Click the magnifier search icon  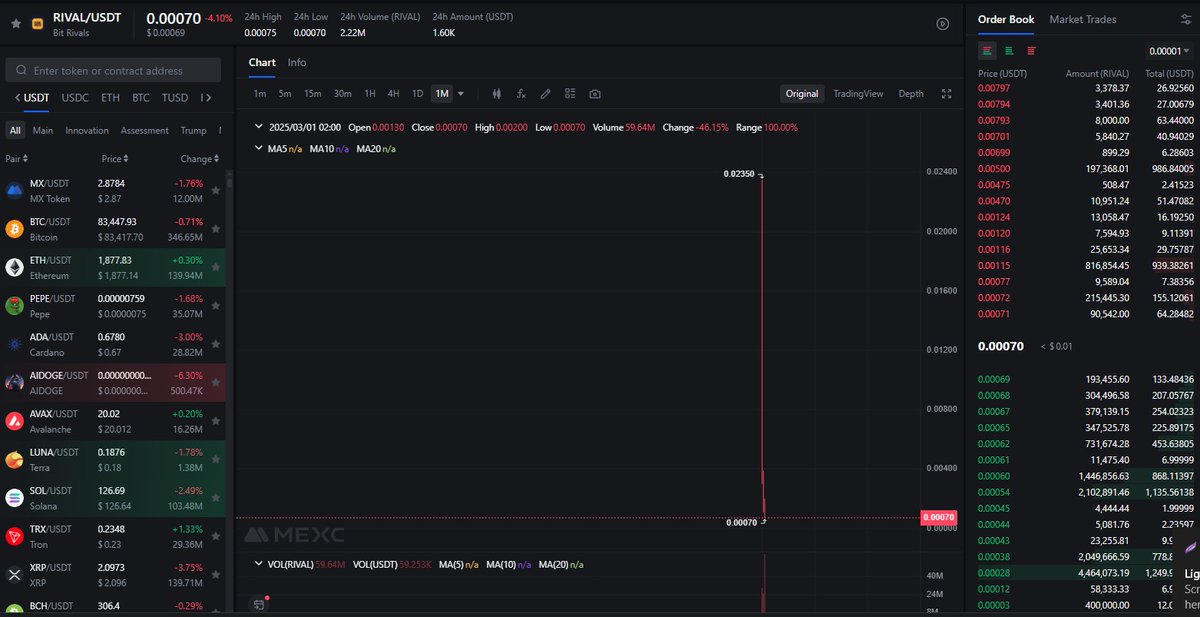pyautogui.click(x=21, y=71)
